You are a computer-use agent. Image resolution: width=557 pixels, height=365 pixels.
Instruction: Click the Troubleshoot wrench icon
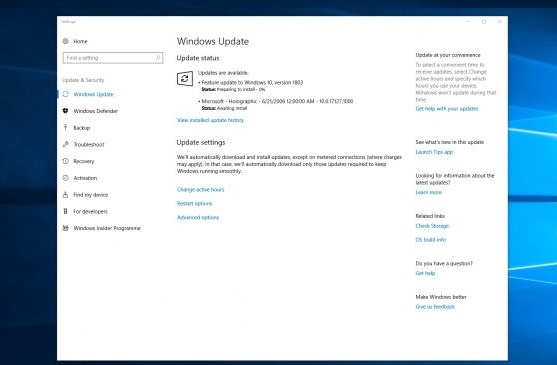[65, 144]
